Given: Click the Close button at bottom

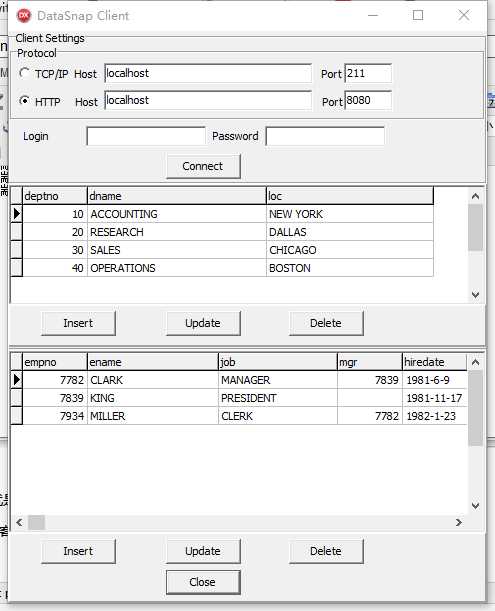Looking at the screenshot, I should point(203,582).
